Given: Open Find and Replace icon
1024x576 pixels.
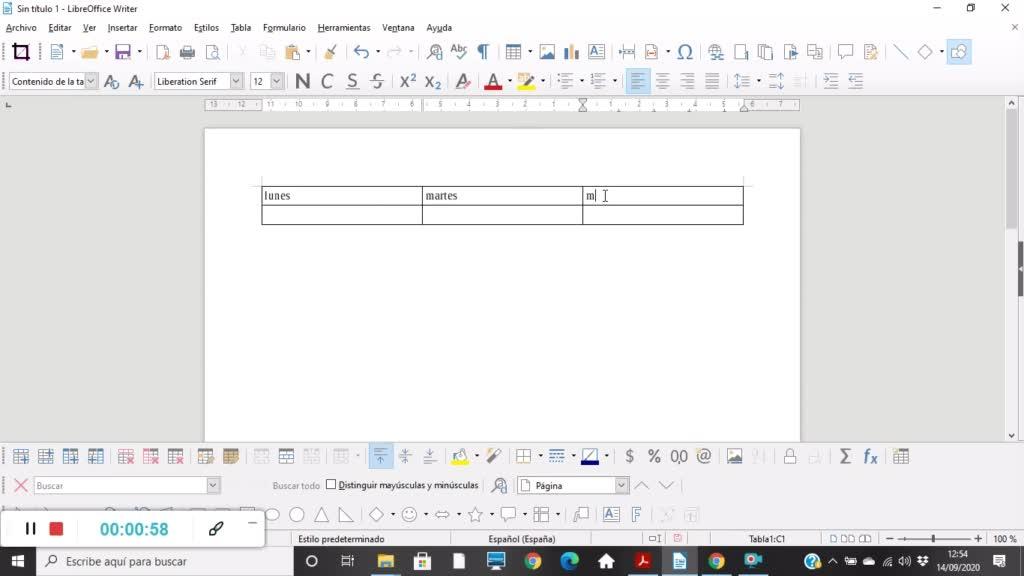Looking at the screenshot, I should (434, 52).
